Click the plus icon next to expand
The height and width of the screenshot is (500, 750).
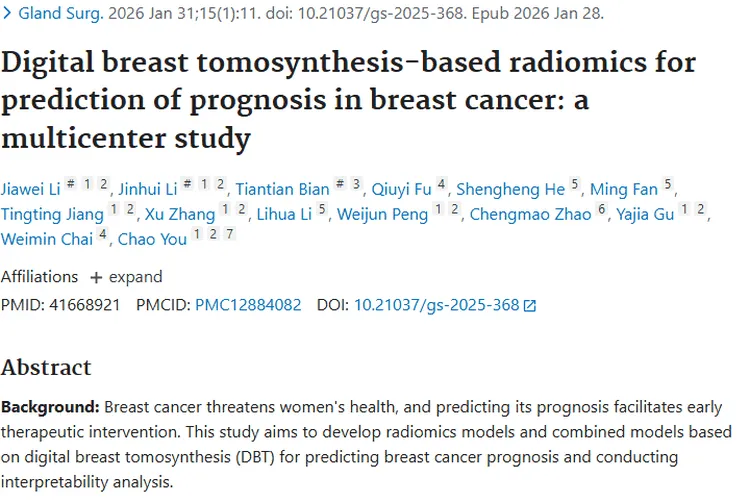click(x=96, y=277)
